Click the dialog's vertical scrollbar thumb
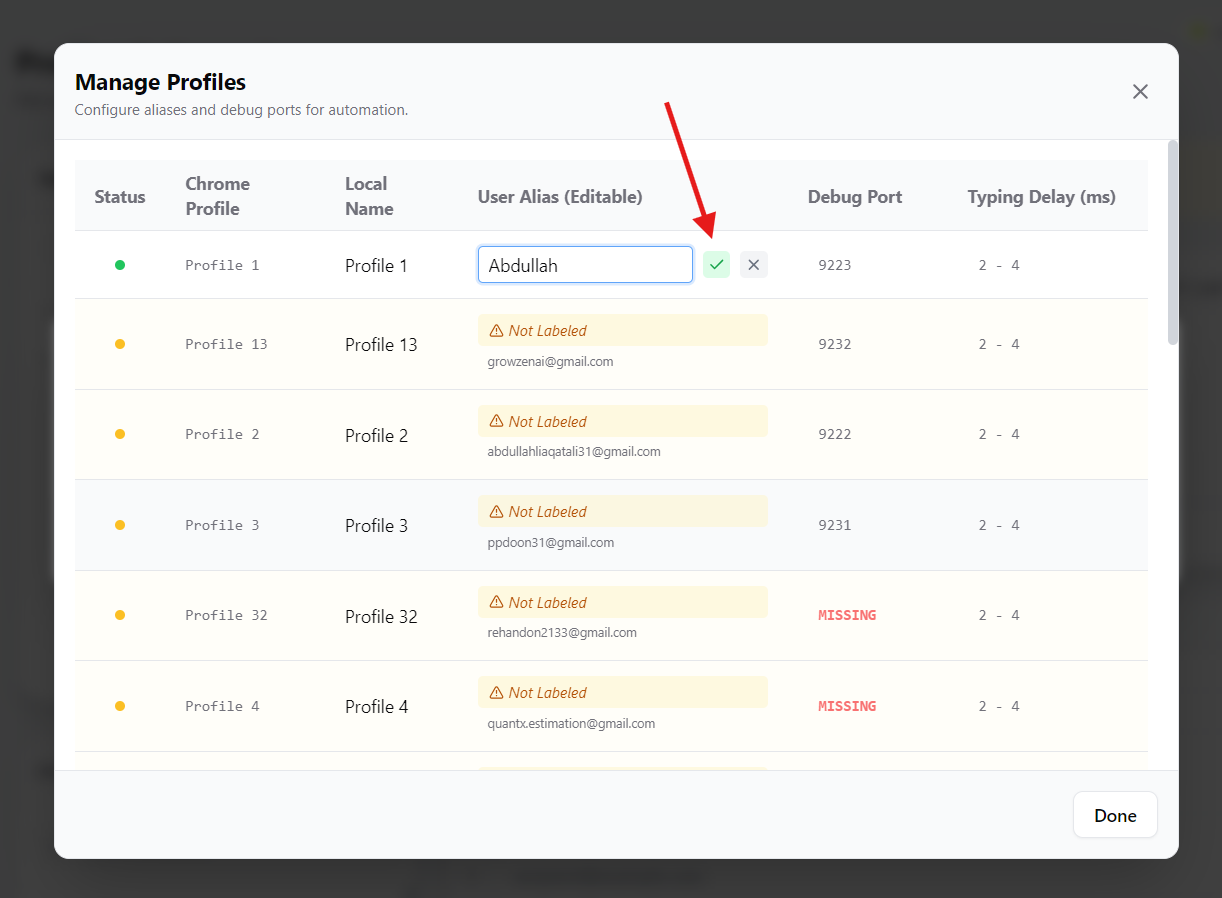The image size is (1222, 898). [x=1173, y=243]
